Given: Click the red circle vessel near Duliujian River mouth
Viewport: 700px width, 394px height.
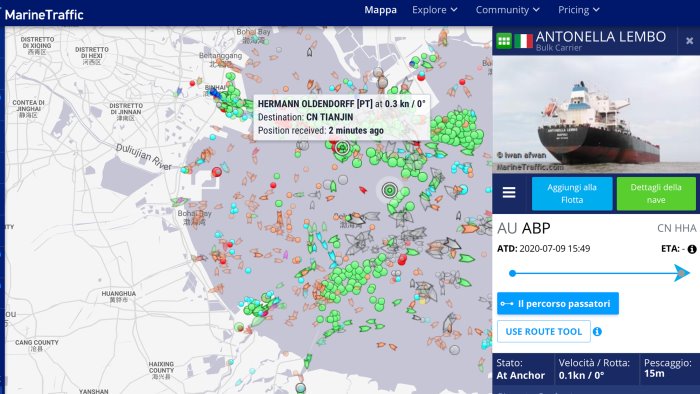Looking at the screenshot, I should tap(217, 171).
